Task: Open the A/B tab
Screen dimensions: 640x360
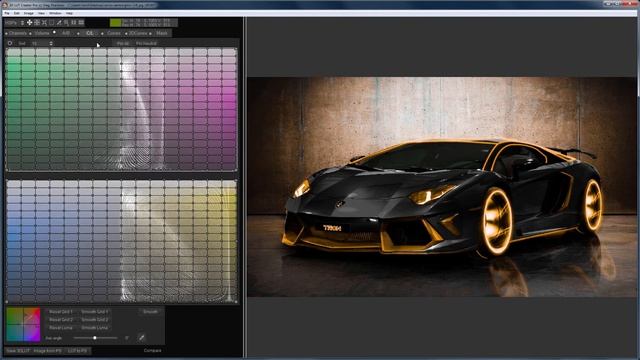Action: pos(66,33)
